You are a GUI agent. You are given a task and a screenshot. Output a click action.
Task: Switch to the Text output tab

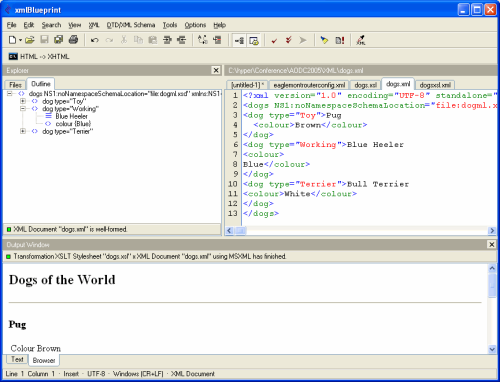click(x=17, y=359)
